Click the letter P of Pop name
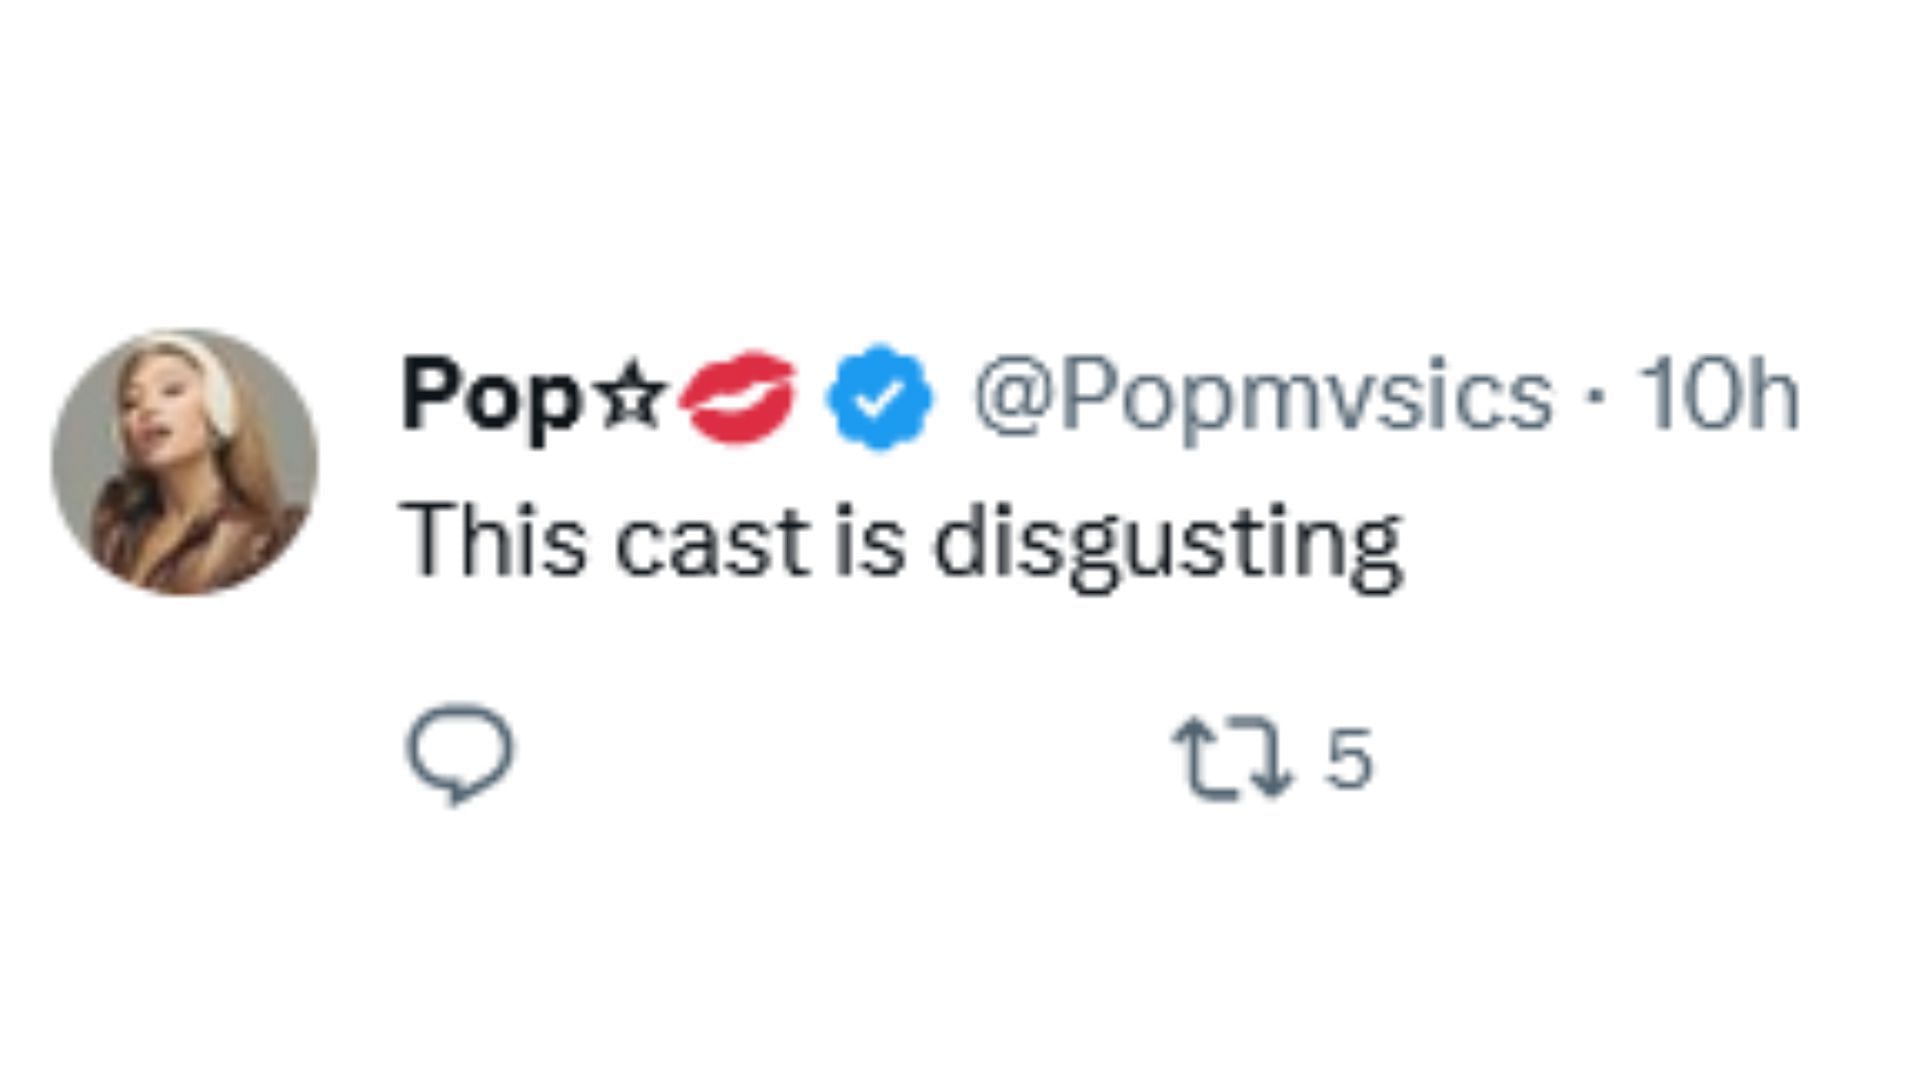The height and width of the screenshot is (1080, 1920). (428, 394)
